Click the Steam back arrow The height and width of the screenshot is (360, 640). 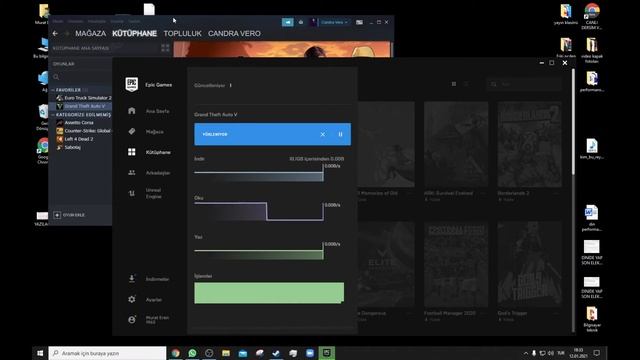coord(55,33)
